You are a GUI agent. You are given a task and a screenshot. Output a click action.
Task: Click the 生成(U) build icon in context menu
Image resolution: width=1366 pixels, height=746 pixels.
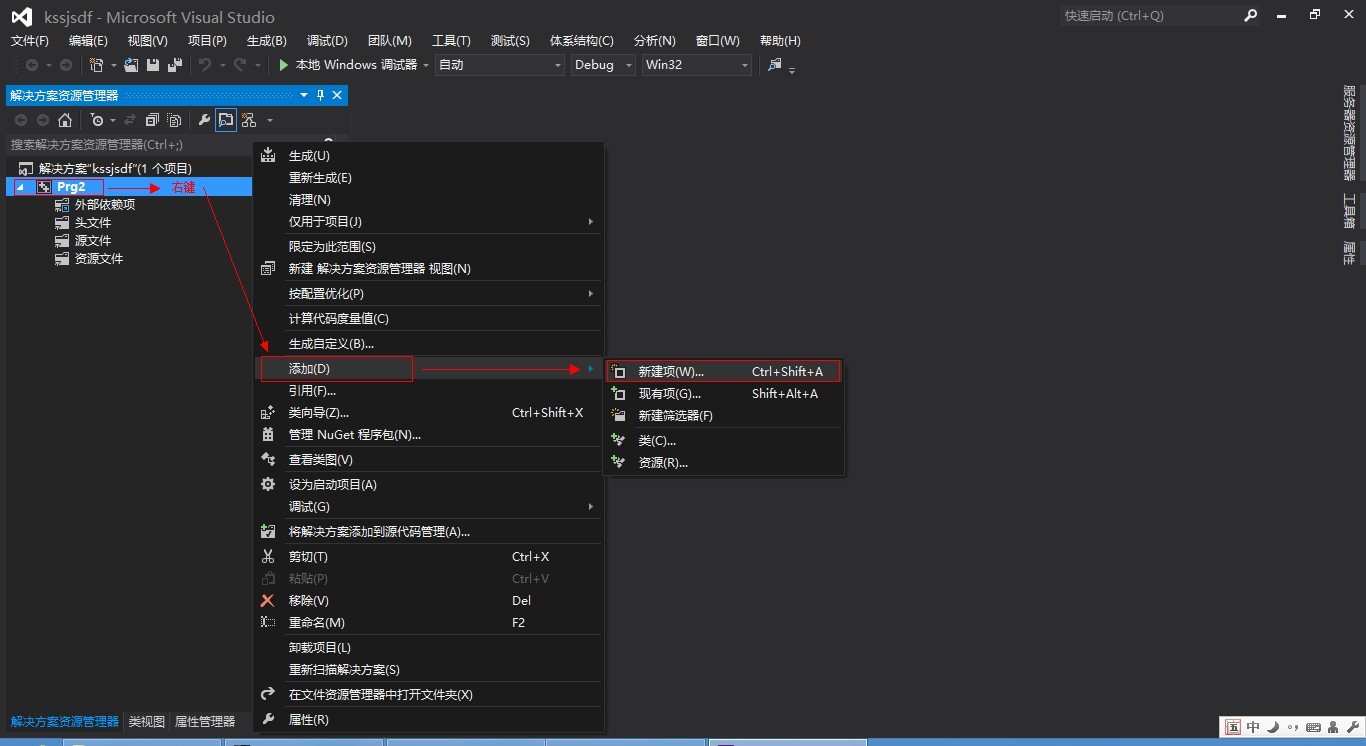pos(268,156)
